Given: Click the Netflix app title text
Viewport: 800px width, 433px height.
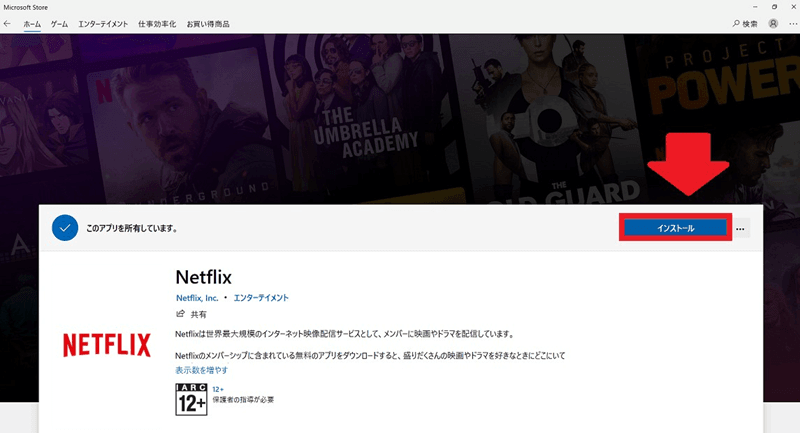Looking at the screenshot, I should 204,277.
